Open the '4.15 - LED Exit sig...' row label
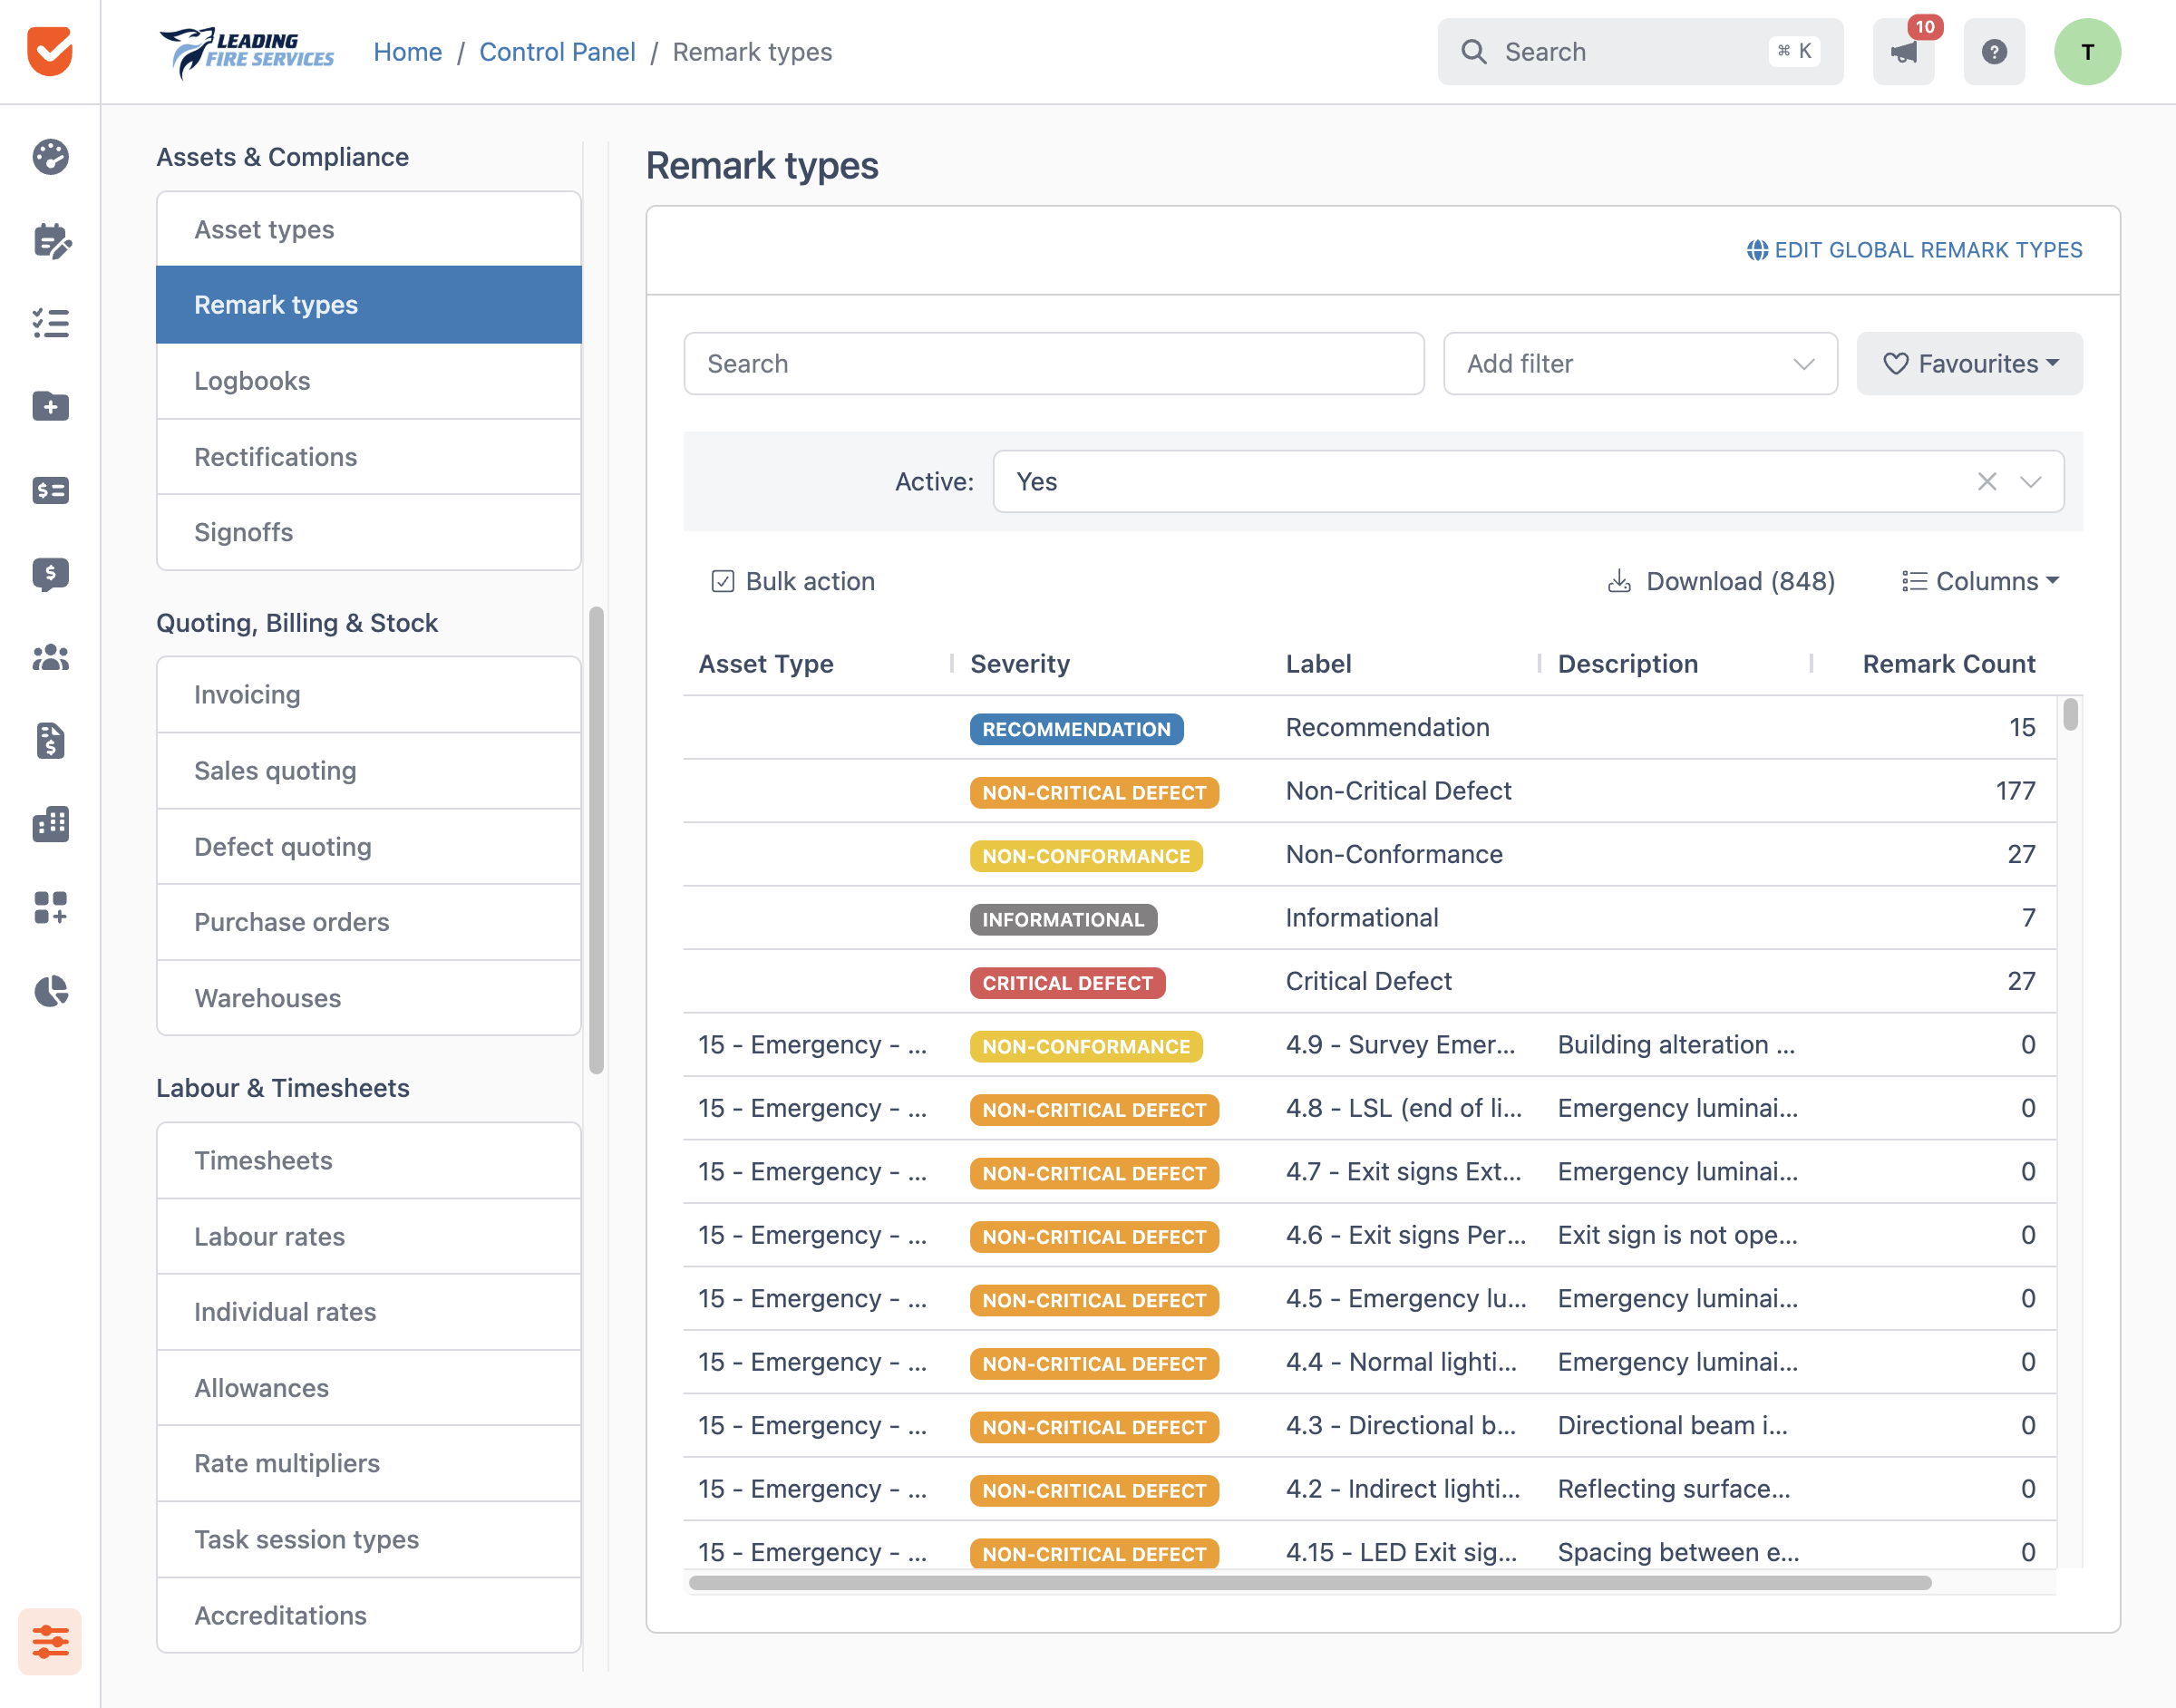 click(1401, 1552)
